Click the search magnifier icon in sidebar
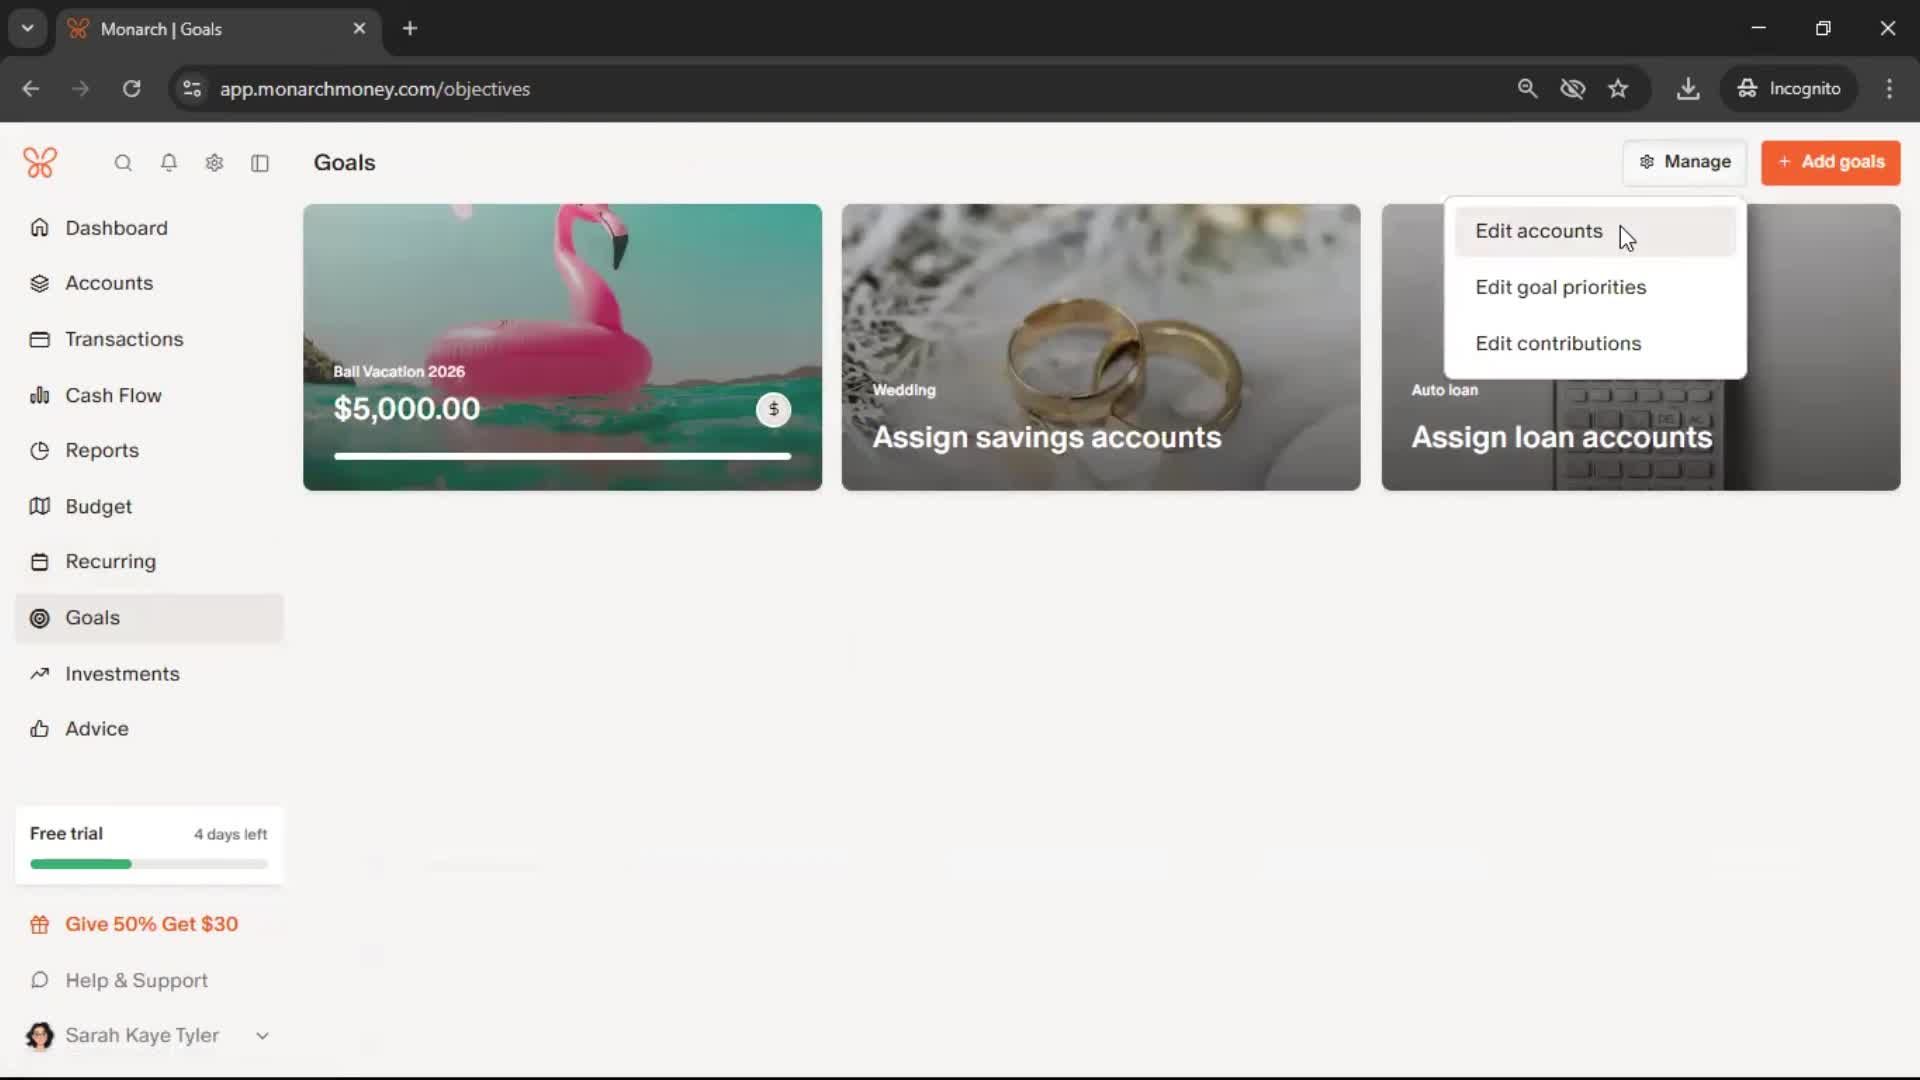Viewport: 1920px width, 1080px height. 123,163
